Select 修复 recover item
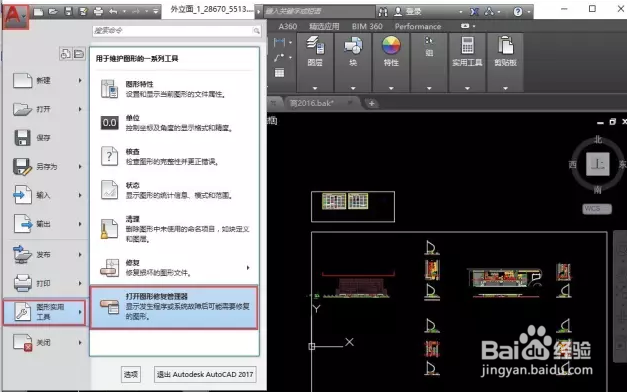The height and width of the screenshot is (392, 627). click(x=175, y=268)
